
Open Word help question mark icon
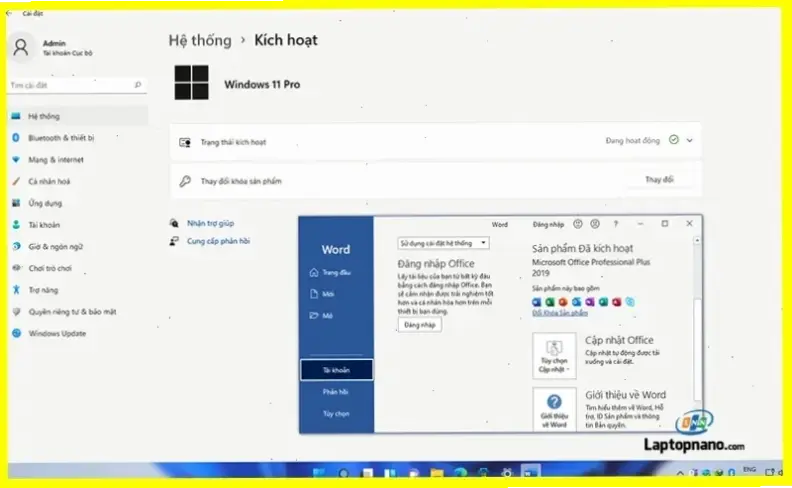pyautogui.click(x=615, y=224)
